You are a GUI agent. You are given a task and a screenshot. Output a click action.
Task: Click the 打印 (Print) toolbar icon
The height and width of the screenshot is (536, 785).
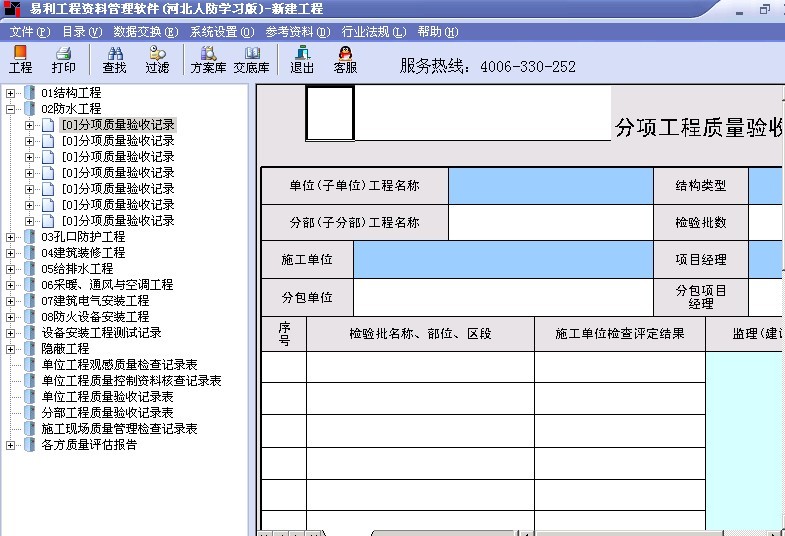(x=63, y=59)
